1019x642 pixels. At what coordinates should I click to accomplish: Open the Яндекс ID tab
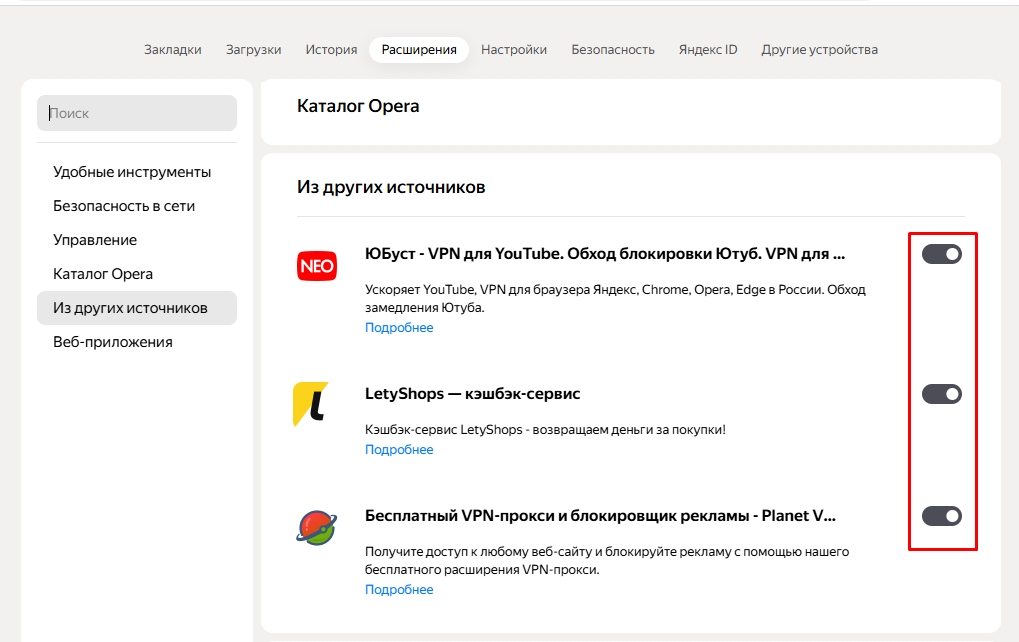click(708, 50)
